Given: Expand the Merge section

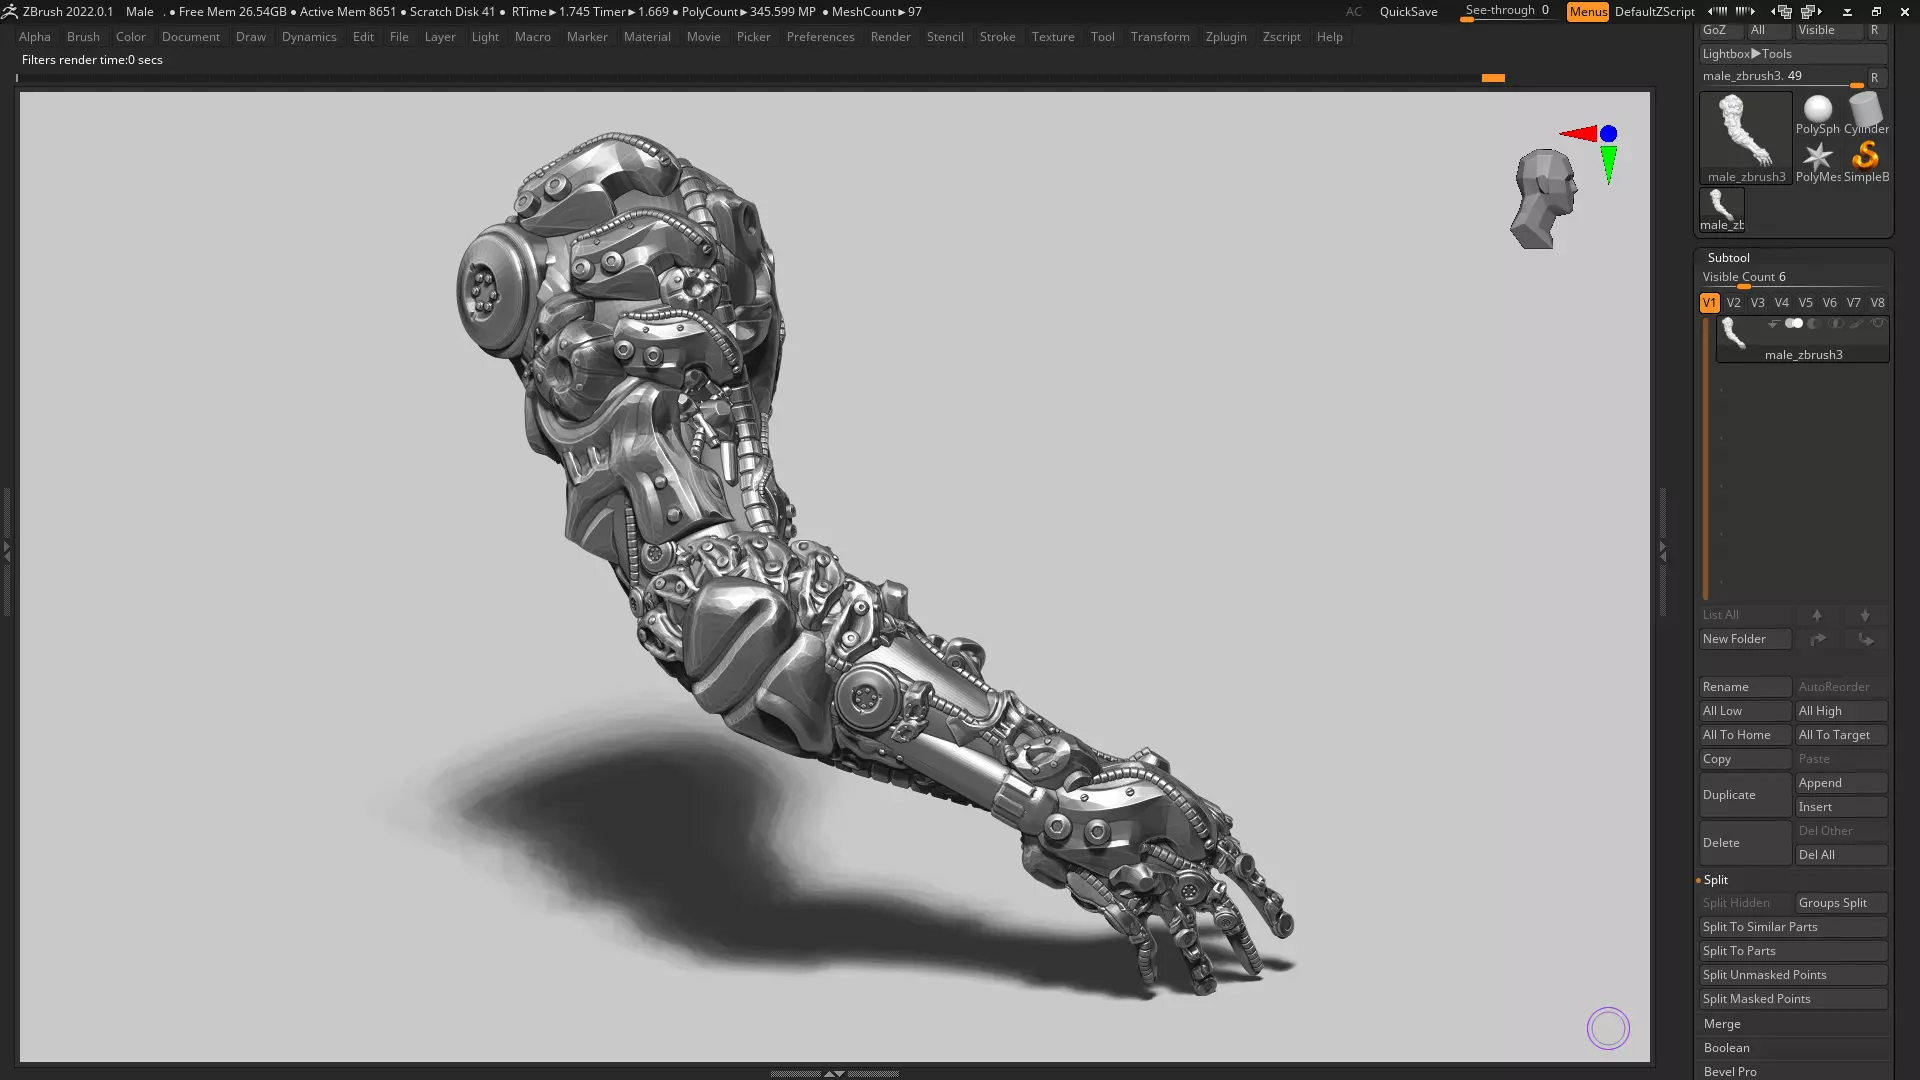Looking at the screenshot, I should (x=1722, y=1024).
